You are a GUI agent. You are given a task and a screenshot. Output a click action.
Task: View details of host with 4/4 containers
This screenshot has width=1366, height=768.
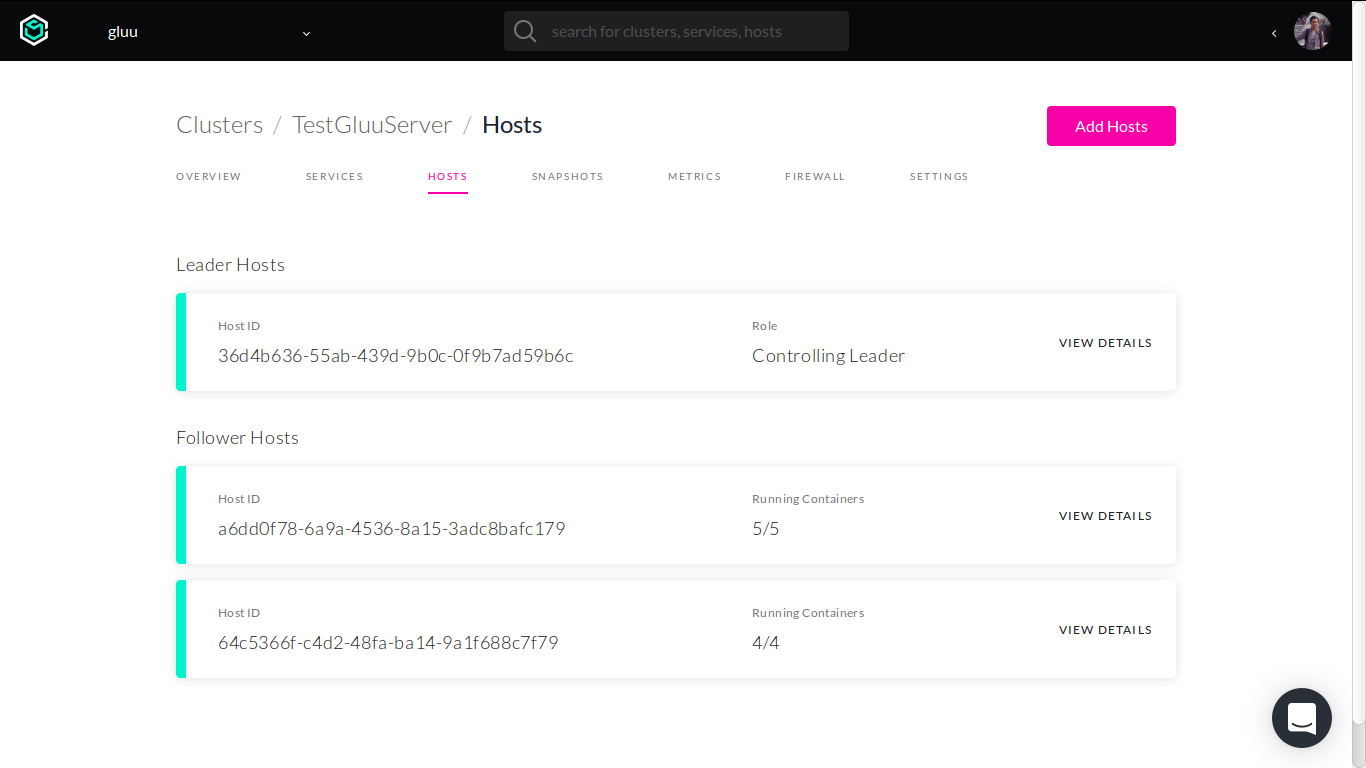tap(1105, 630)
